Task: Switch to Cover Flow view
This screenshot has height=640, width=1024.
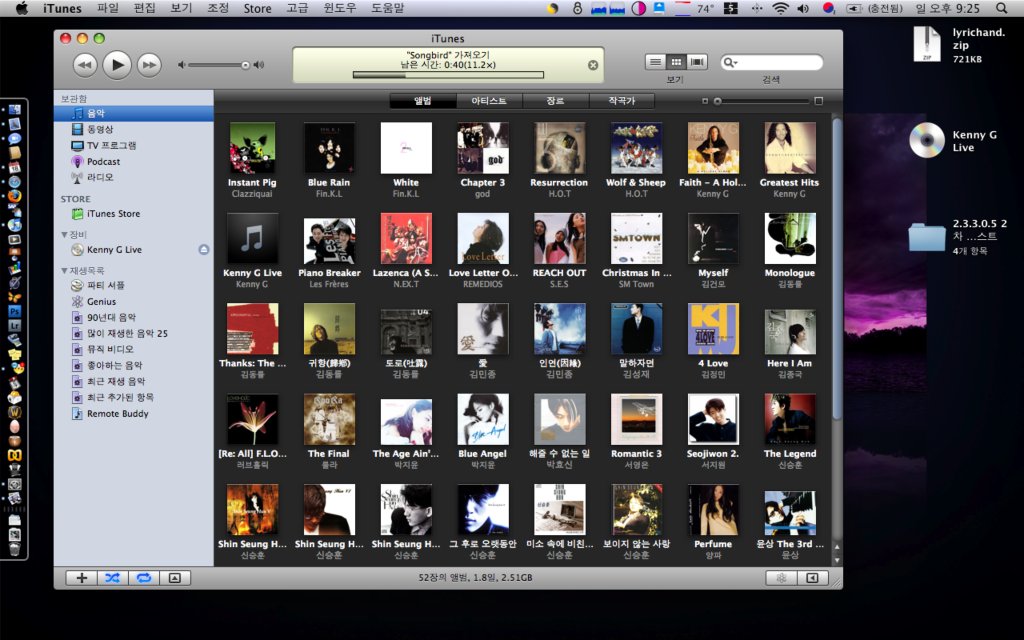Action: tap(697, 62)
